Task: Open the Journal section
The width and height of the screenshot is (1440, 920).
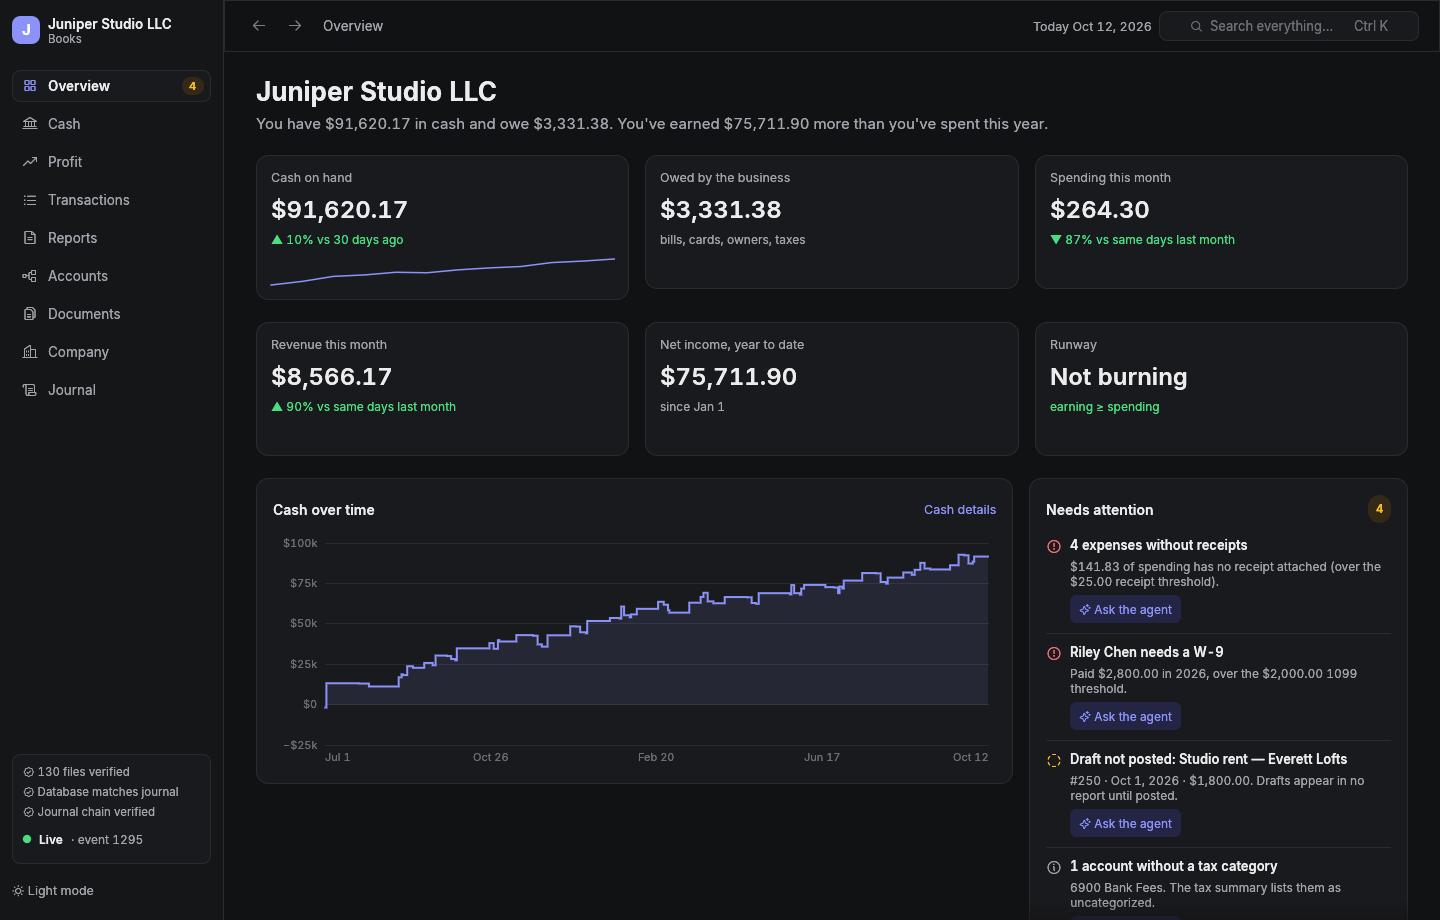Action: pos(111,390)
